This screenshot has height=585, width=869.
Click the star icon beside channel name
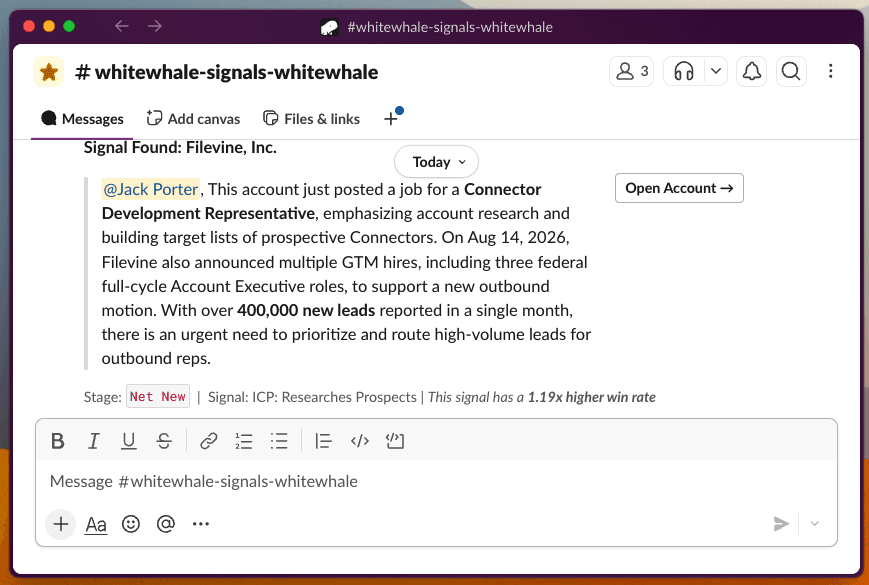[49, 72]
